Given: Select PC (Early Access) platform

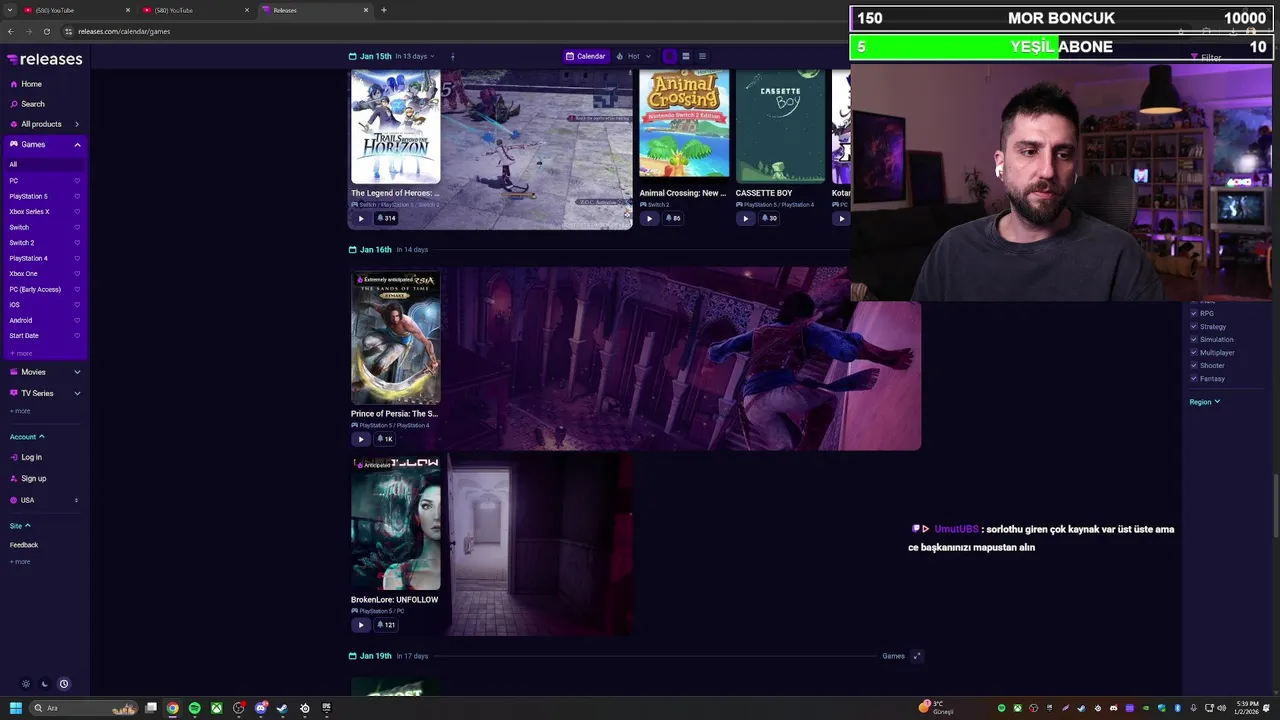Looking at the screenshot, I should [35, 289].
